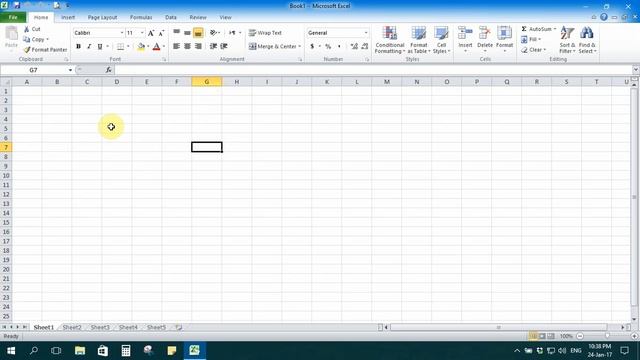Viewport: 640px width, 360px height.
Task: Click the Insert Worksheet tab icon
Action: point(179,327)
